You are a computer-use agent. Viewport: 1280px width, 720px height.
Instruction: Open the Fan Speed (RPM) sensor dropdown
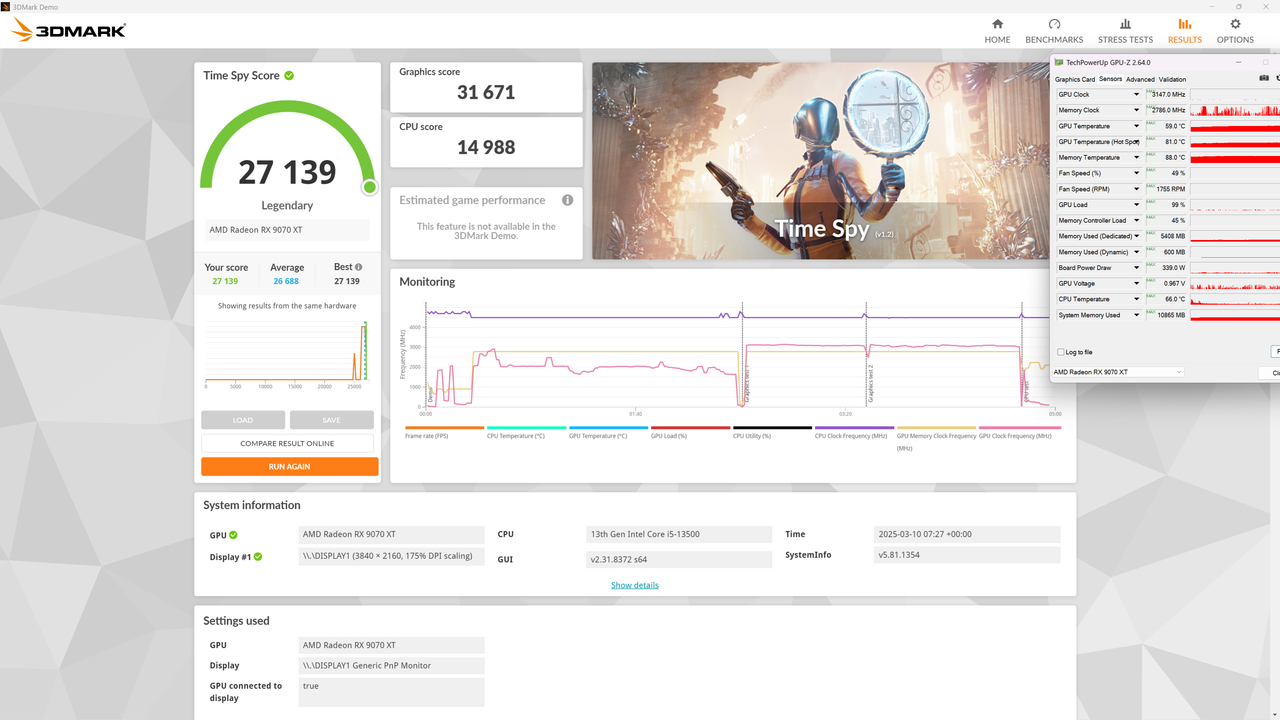[1136, 189]
